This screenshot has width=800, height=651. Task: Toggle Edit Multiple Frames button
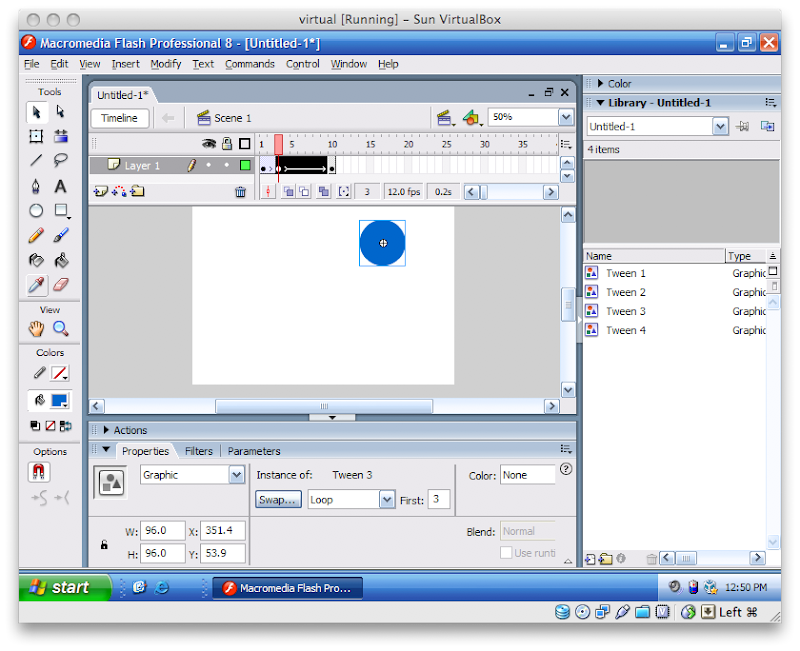pyautogui.click(x=323, y=192)
